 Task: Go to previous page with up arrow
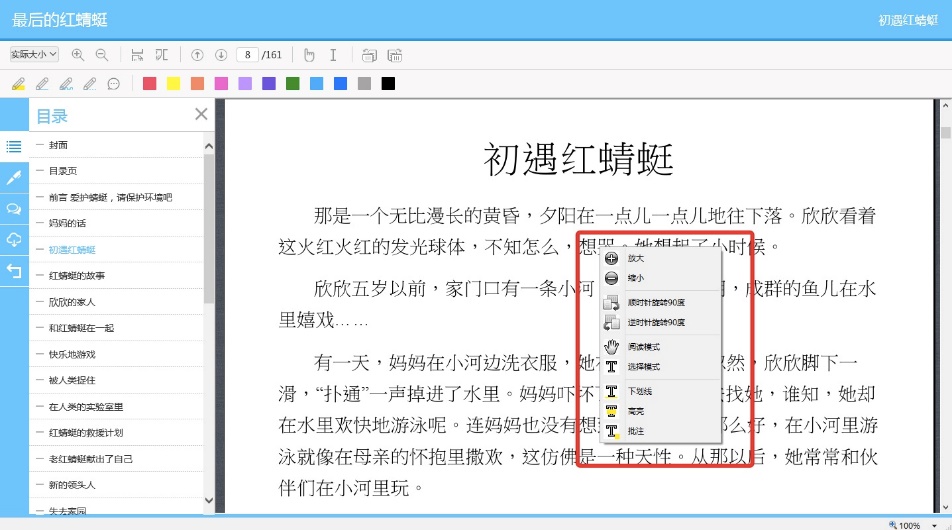pos(197,55)
